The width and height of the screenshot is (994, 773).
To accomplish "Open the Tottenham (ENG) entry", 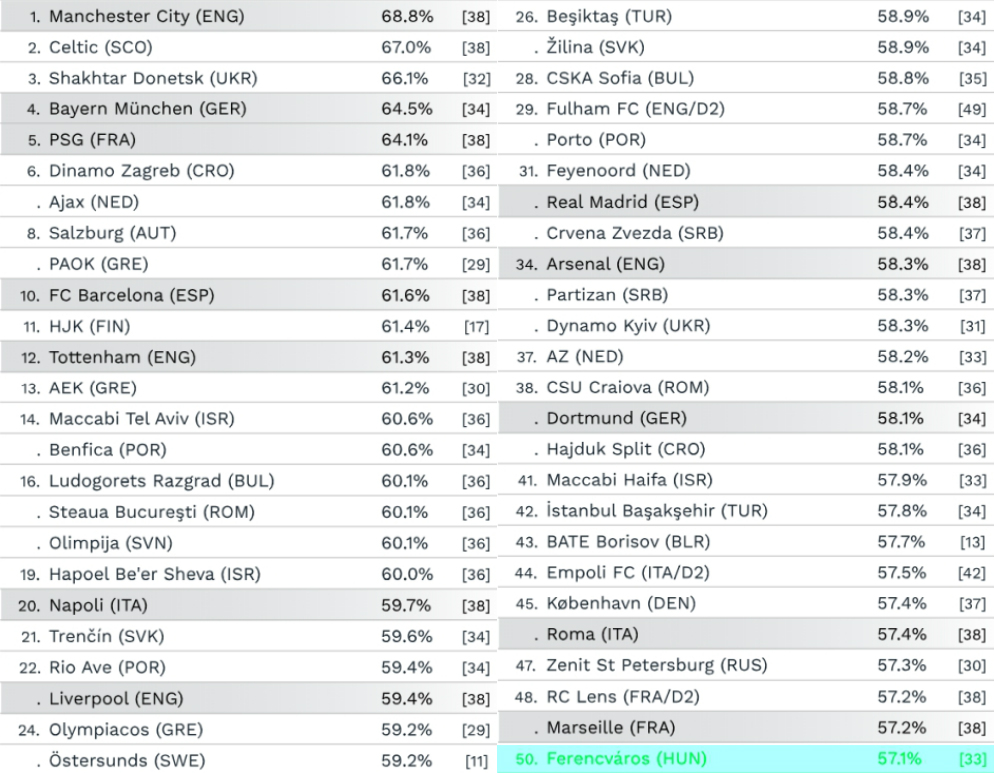I will [x=248, y=357].
